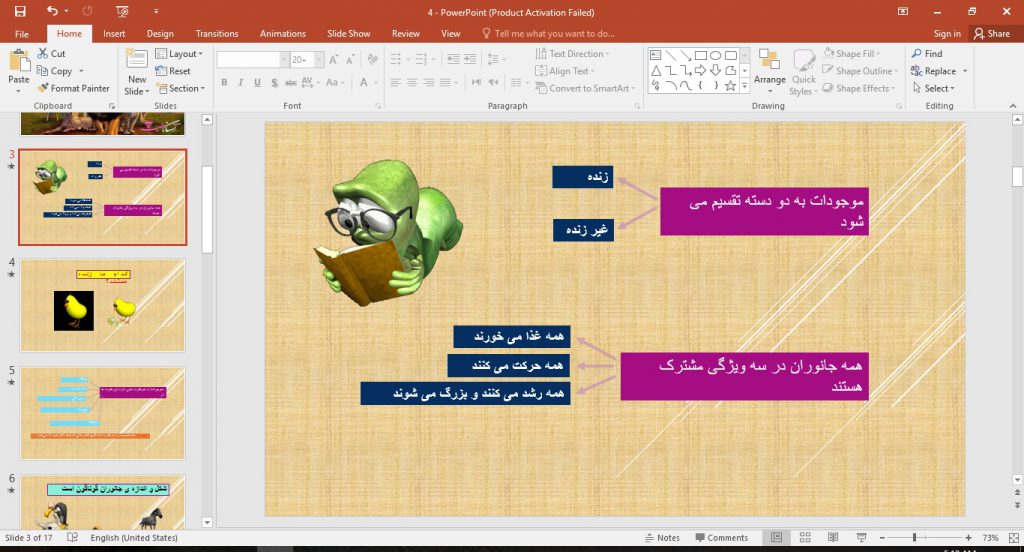Insert a New Slide
The image size is (1024, 552).
(137, 62)
